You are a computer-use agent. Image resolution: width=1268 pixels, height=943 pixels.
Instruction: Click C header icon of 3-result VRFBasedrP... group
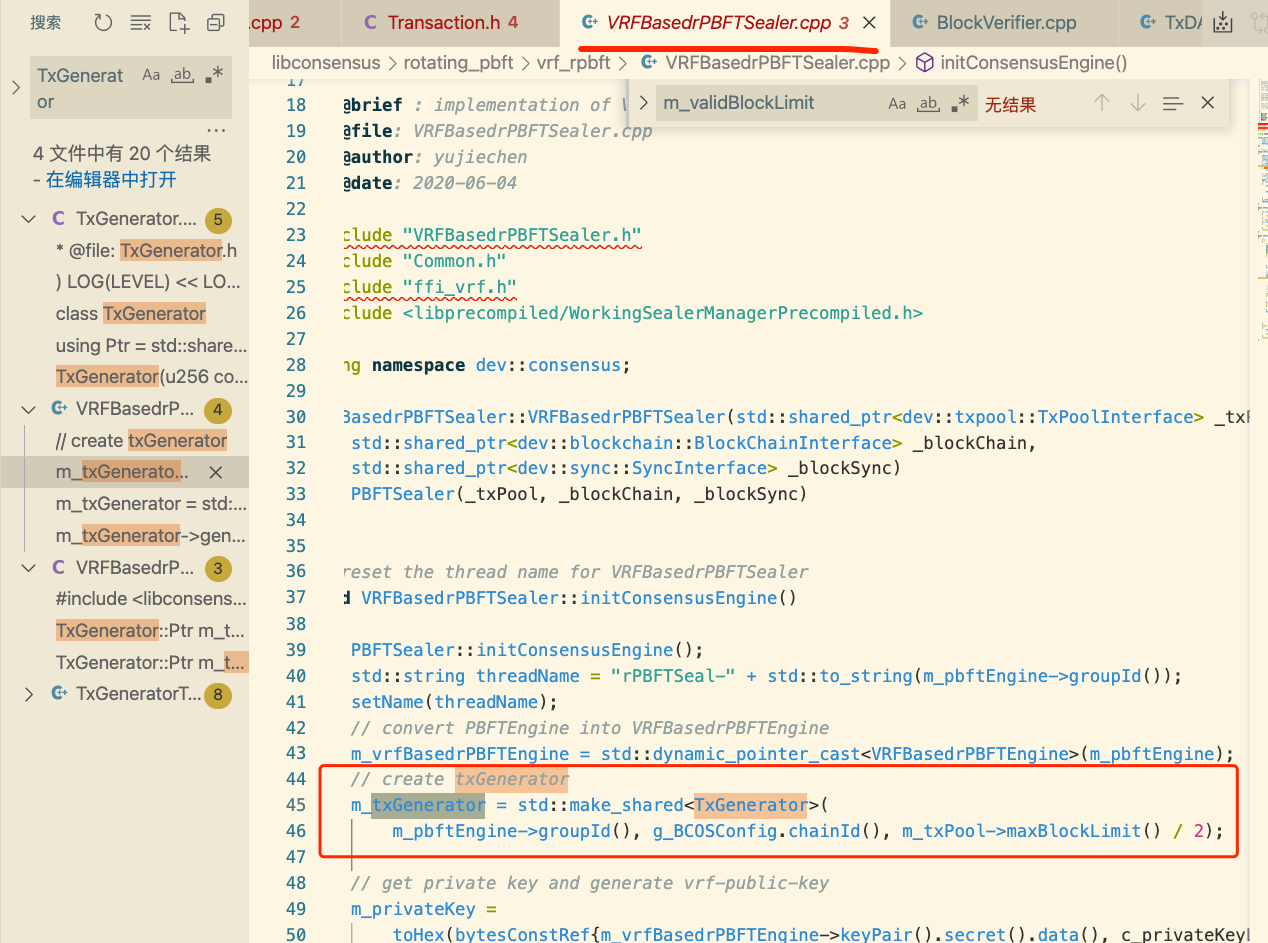click(59, 568)
